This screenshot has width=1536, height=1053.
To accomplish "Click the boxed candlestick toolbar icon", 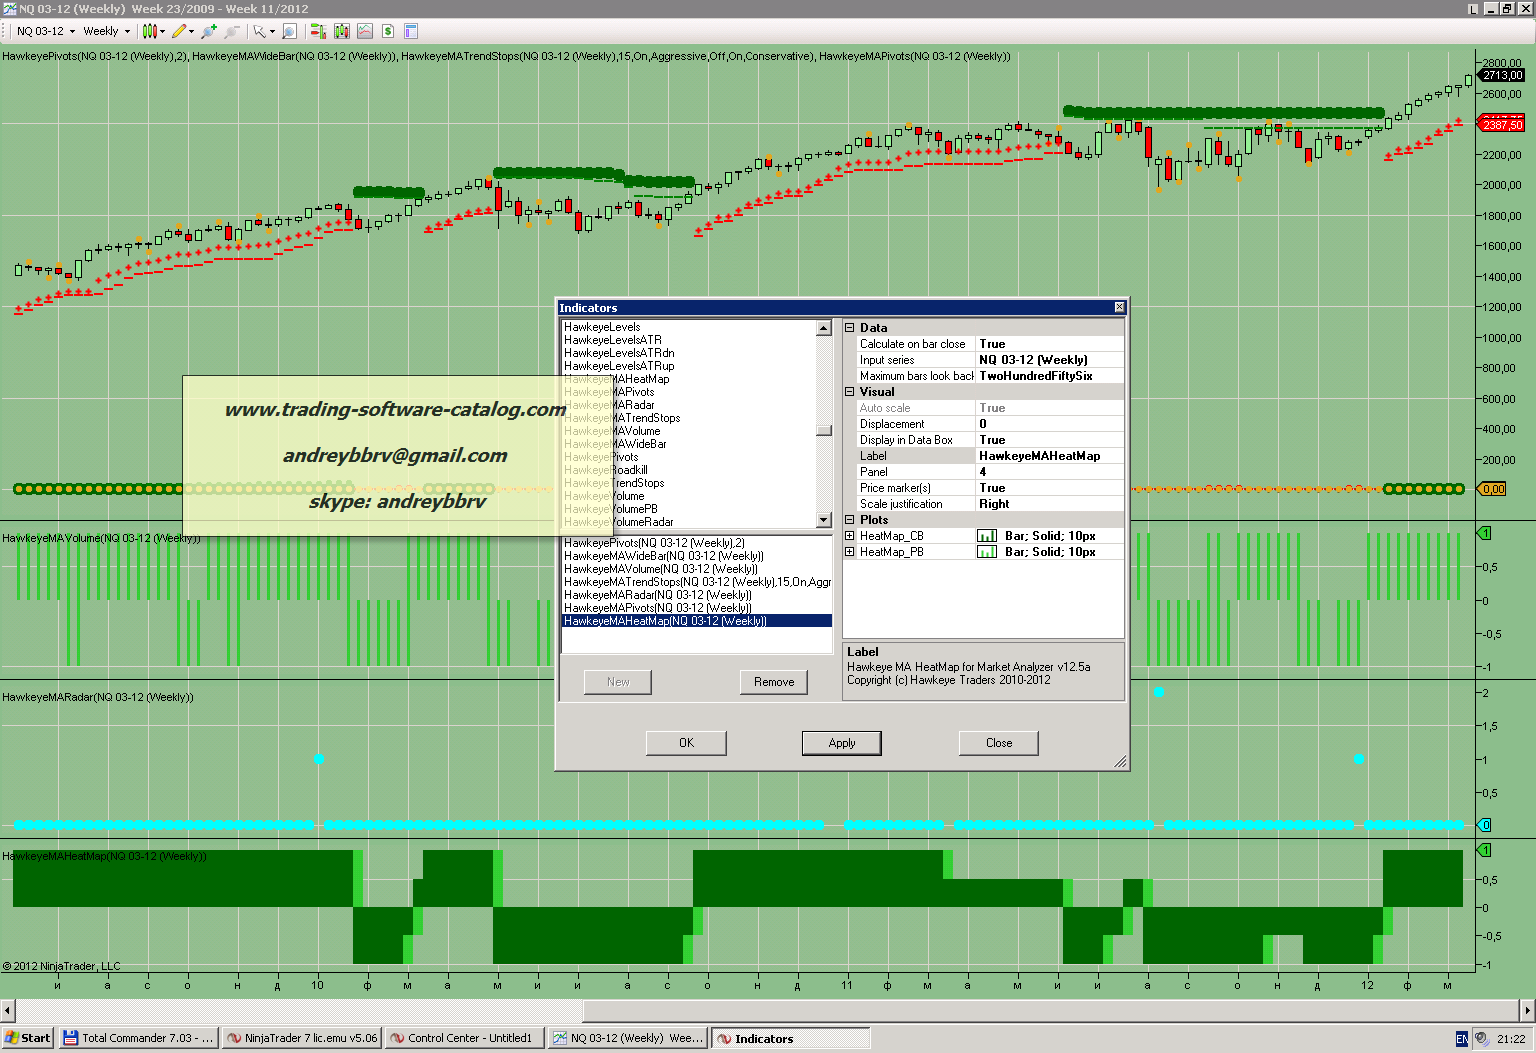I will click(x=342, y=31).
